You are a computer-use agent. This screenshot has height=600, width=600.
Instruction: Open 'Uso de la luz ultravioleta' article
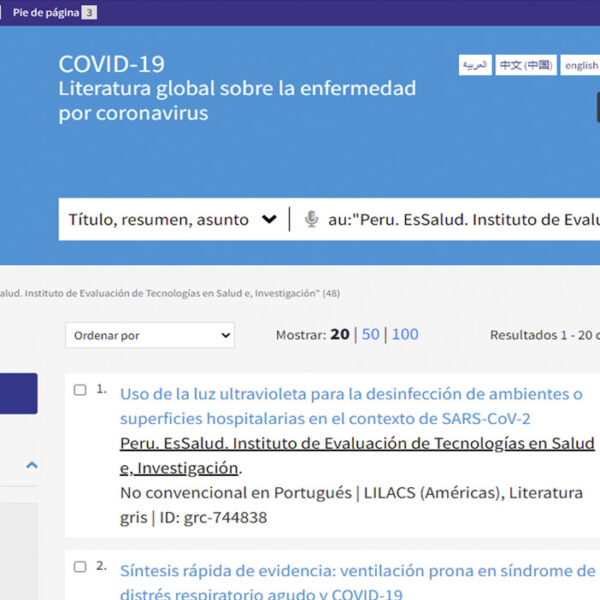coord(351,406)
